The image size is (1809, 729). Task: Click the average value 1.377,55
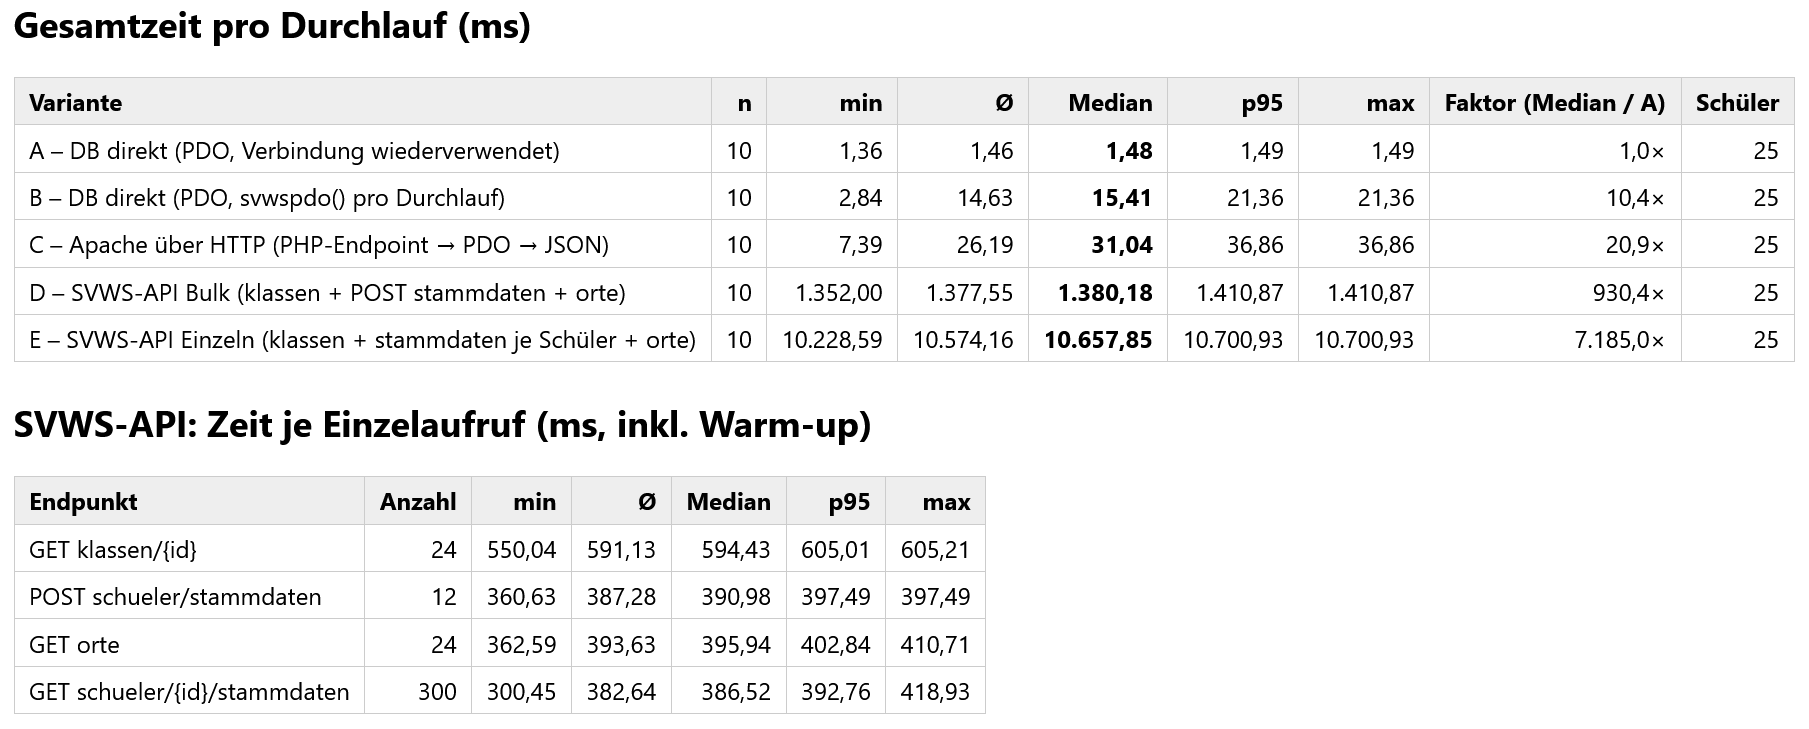pos(970,293)
